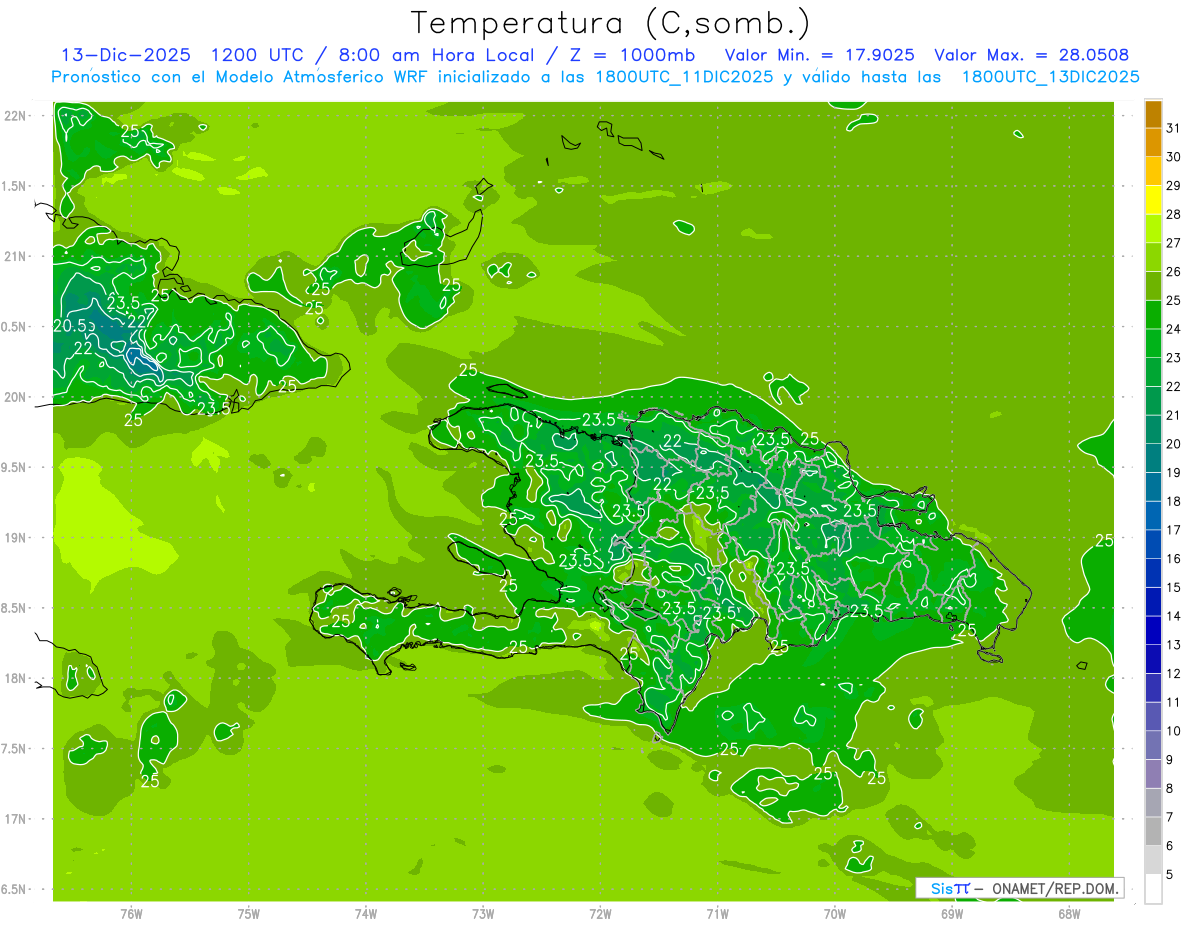Viewport: 1200px width, 927px height.
Task: Click the colorbar scale value "15"
Action: (x=1173, y=588)
